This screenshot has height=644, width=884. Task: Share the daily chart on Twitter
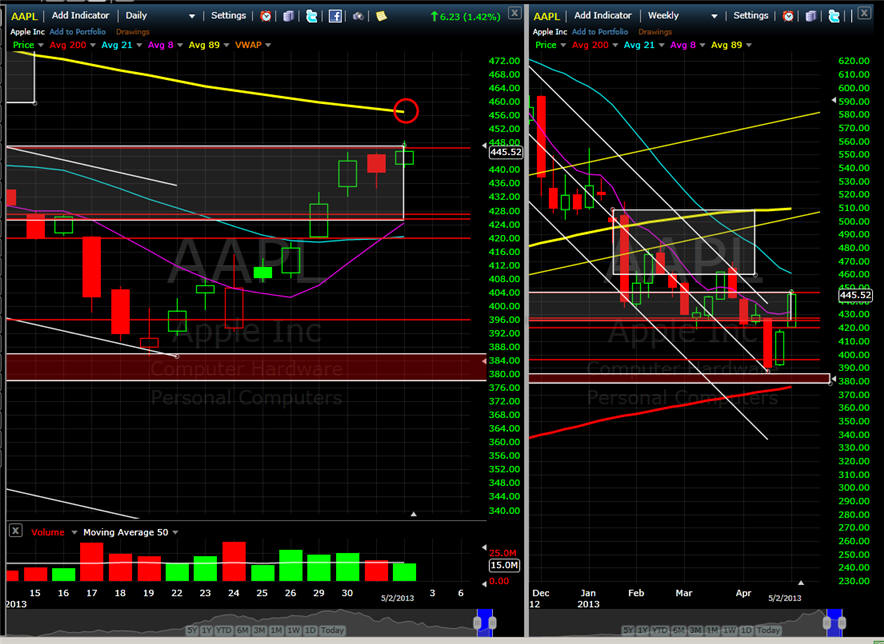pos(312,16)
